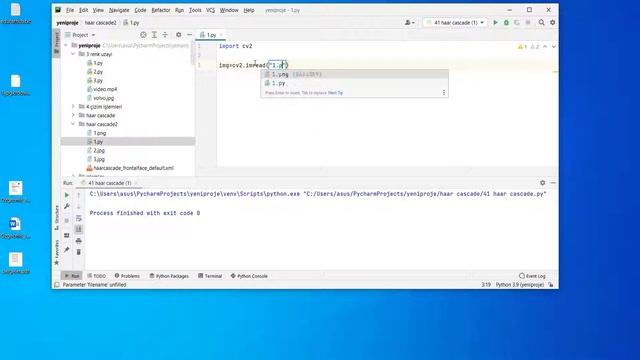Expand the haar cascade folder
The image size is (640, 360).
pos(73,116)
